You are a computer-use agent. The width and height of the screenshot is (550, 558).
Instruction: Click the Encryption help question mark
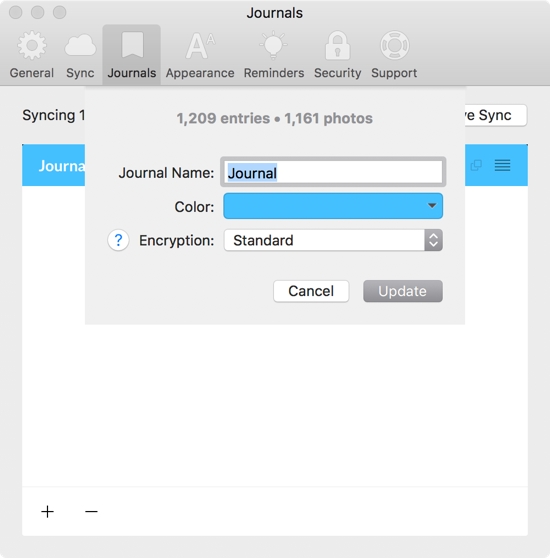(x=118, y=240)
